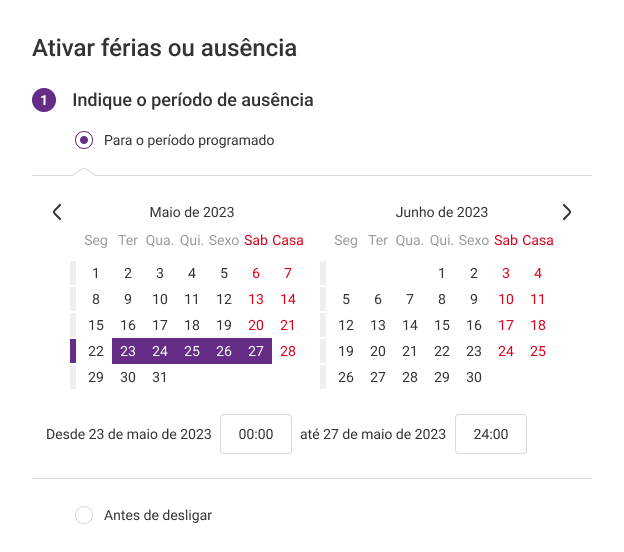The width and height of the screenshot is (624, 552).
Task: Select May 1 in the calendar
Action: click(96, 273)
